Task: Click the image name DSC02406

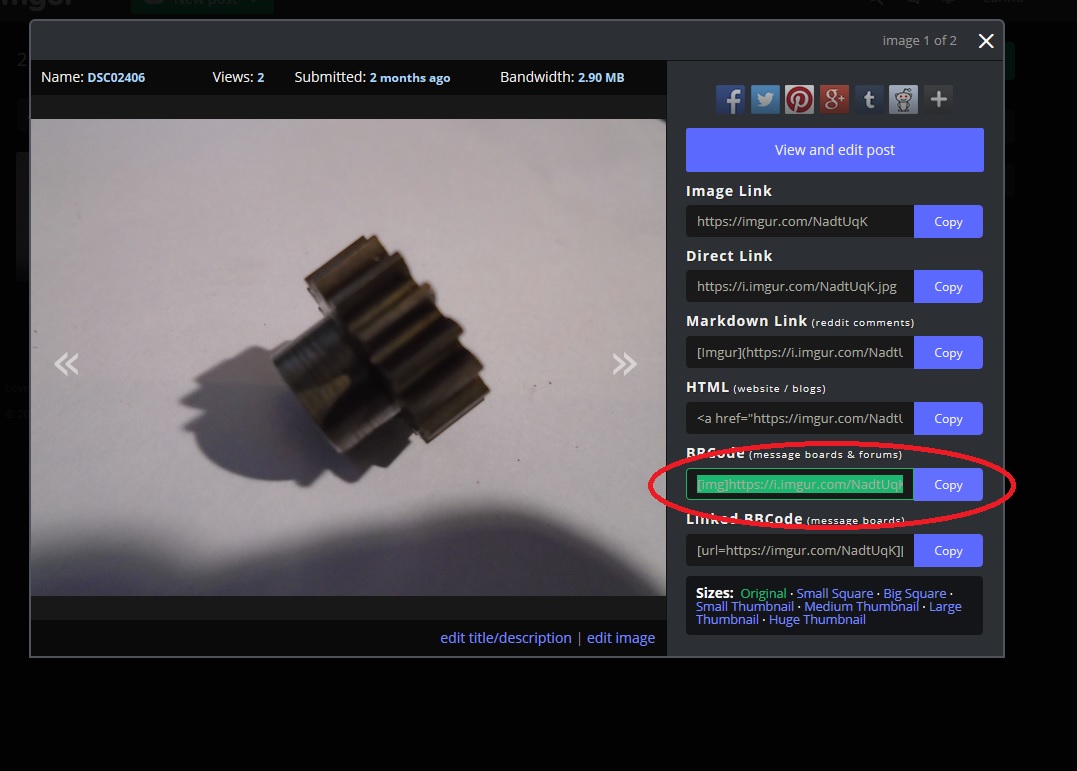Action: (x=116, y=78)
